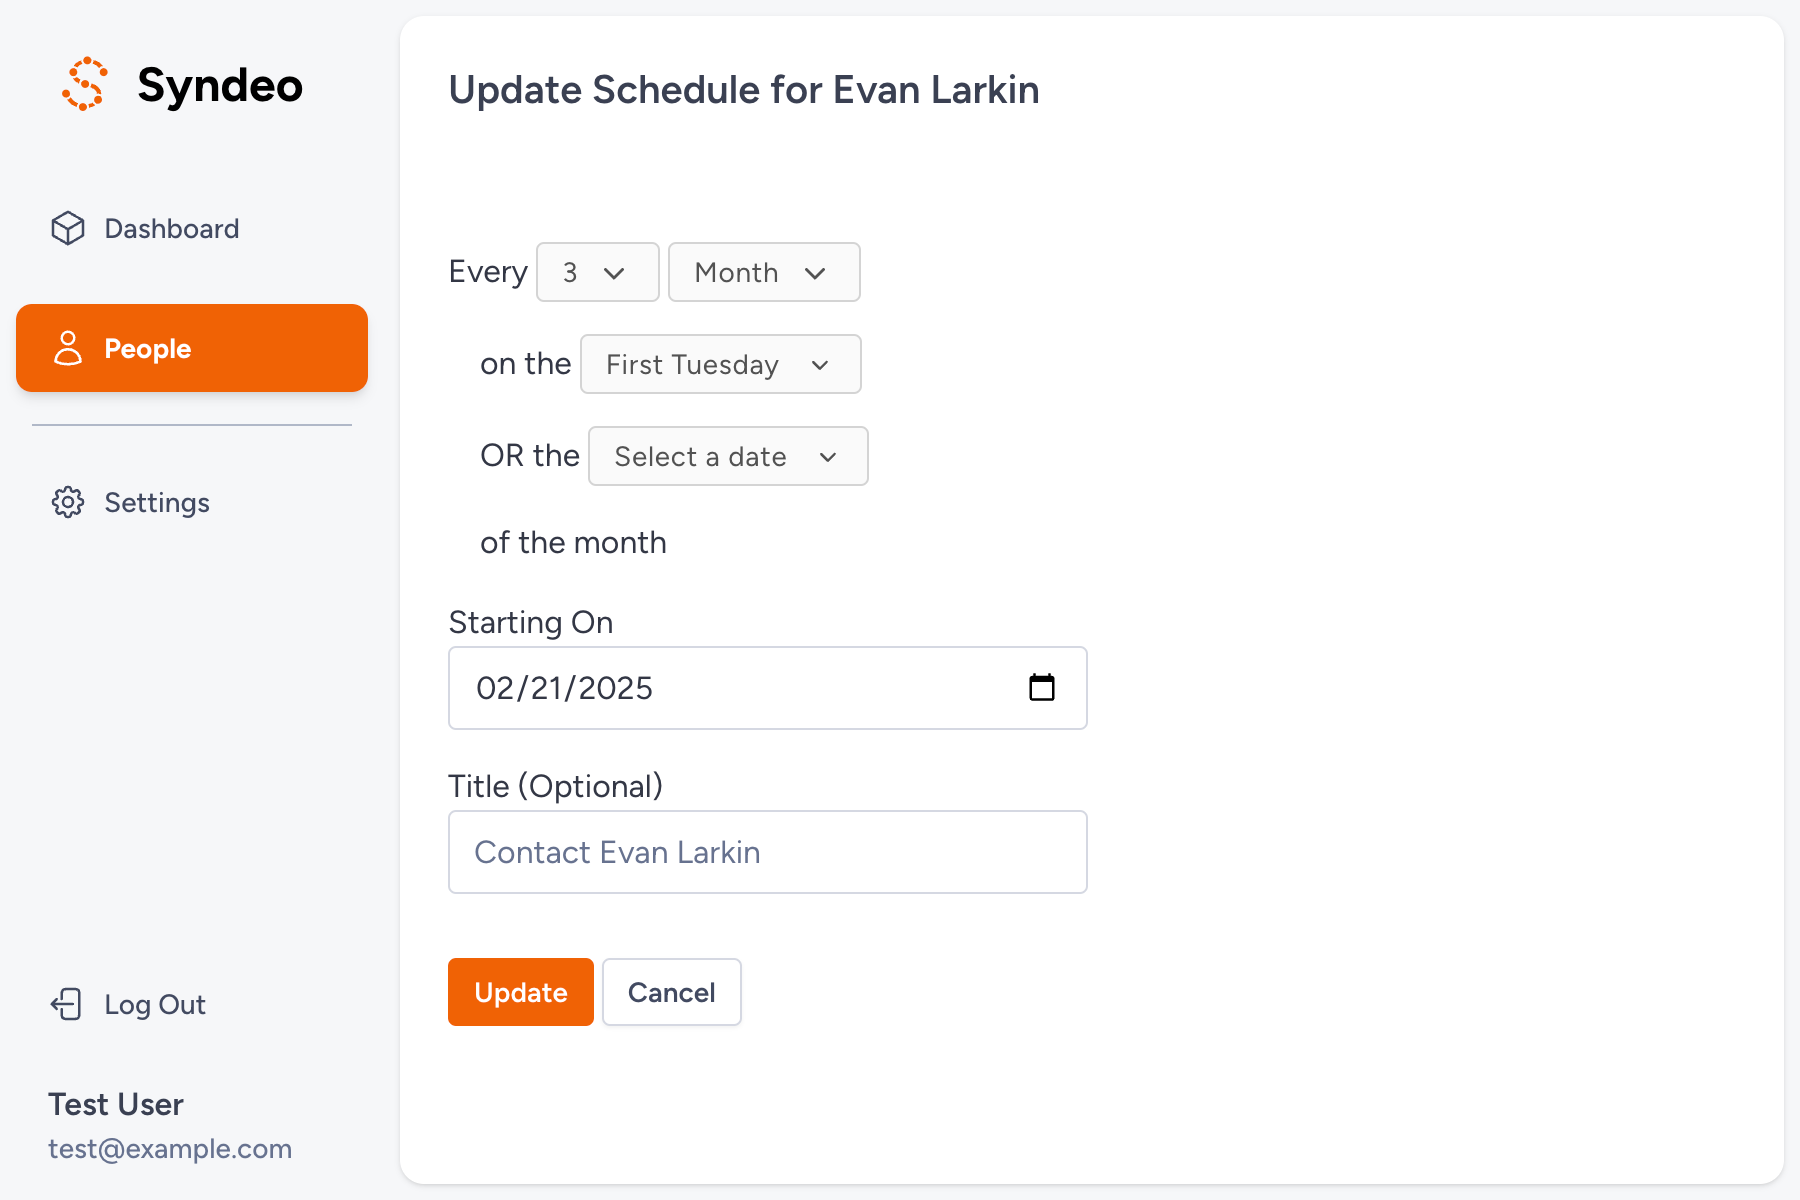The height and width of the screenshot is (1200, 1800).
Task: Go to the Dashboard menu item
Action: coord(171,229)
